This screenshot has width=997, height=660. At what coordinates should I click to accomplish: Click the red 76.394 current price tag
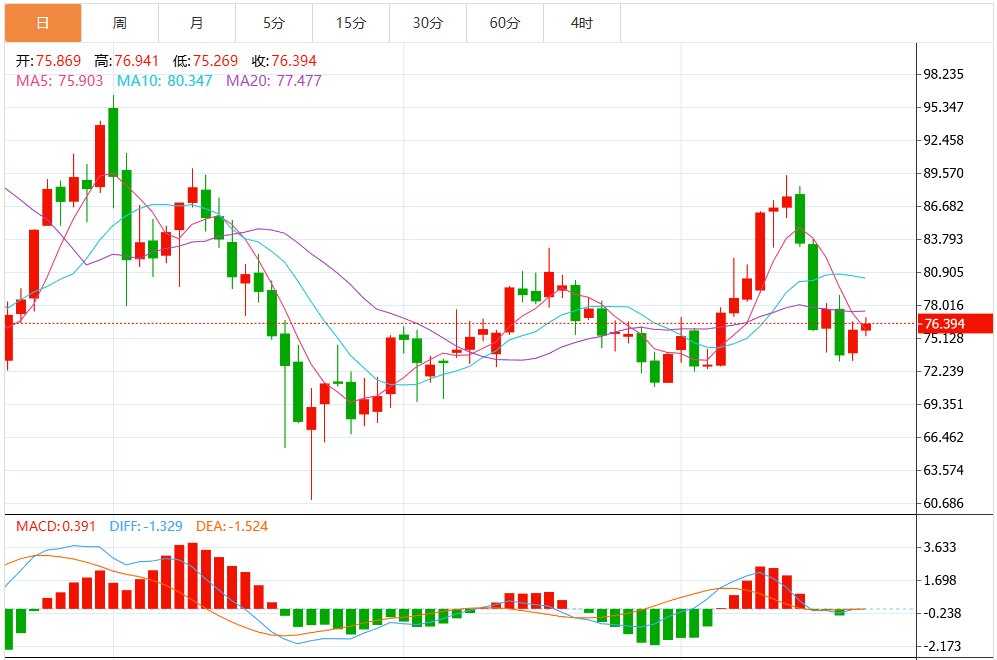(956, 324)
